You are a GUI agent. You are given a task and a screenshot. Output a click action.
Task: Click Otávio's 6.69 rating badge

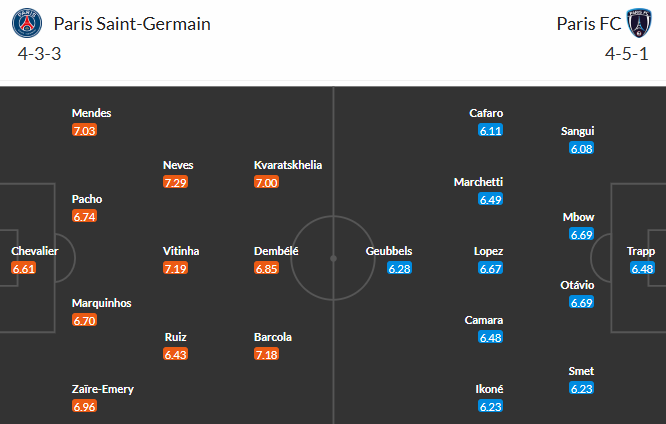(582, 303)
